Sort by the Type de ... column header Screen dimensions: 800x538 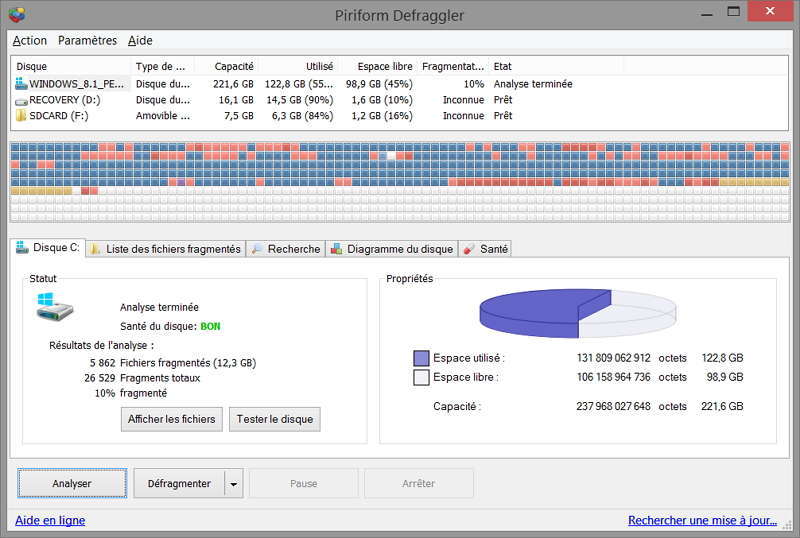163,66
